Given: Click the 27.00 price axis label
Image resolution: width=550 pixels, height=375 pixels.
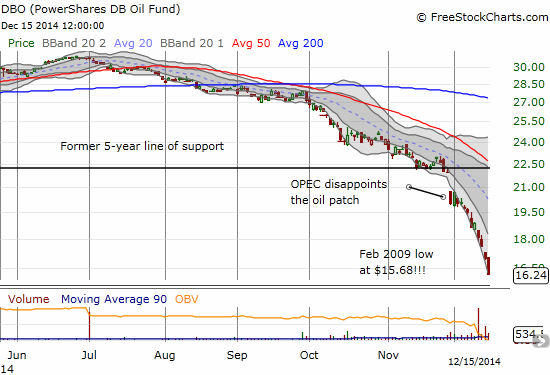Looking at the screenshot, I should pos(529,102).
